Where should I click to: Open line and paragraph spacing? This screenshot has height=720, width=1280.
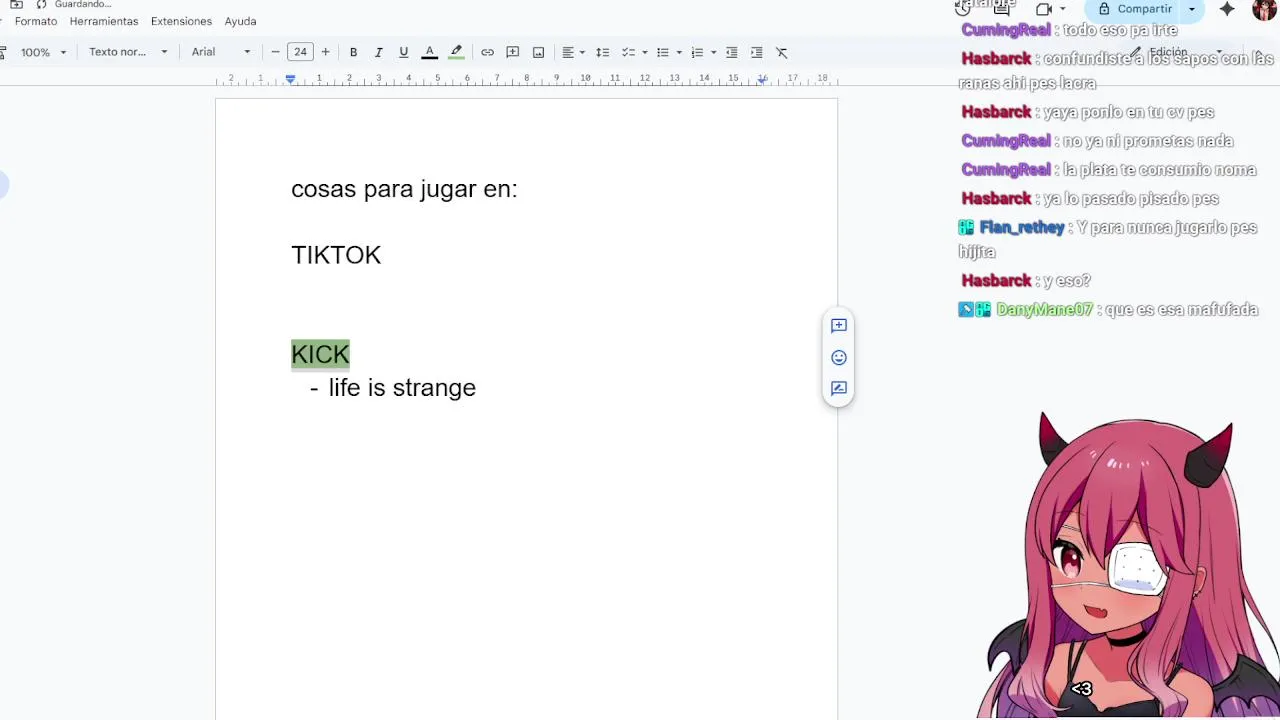[602, 52]
